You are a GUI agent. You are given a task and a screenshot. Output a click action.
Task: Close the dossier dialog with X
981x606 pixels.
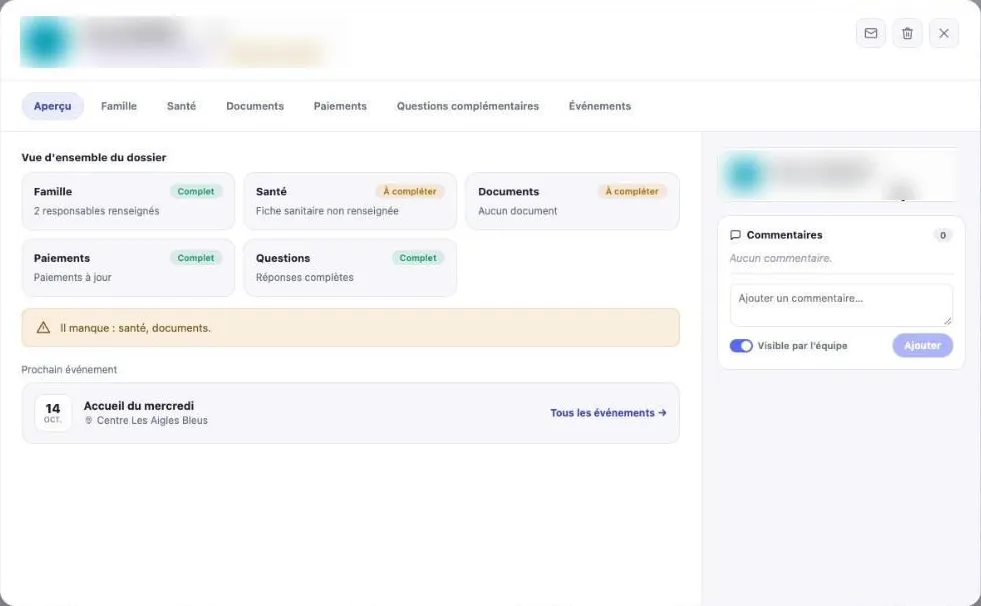pos(943,33)
